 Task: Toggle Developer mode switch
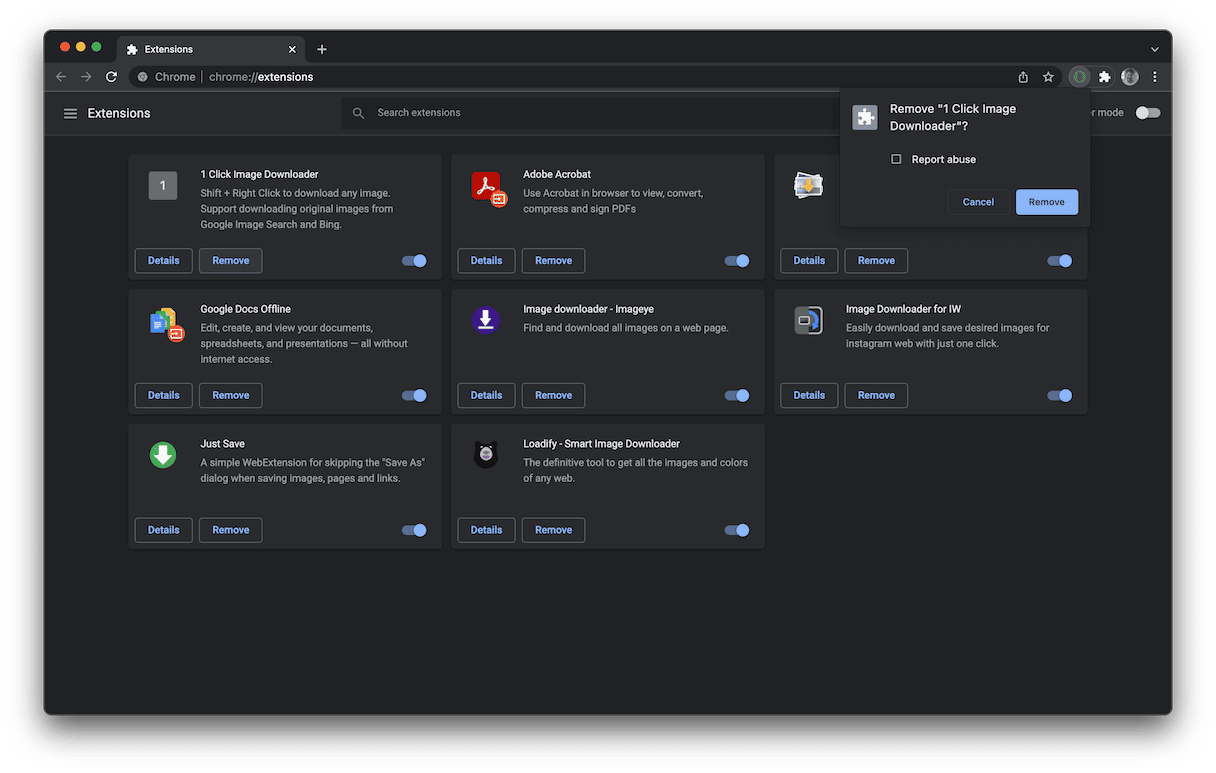[x=1148, y=113]
